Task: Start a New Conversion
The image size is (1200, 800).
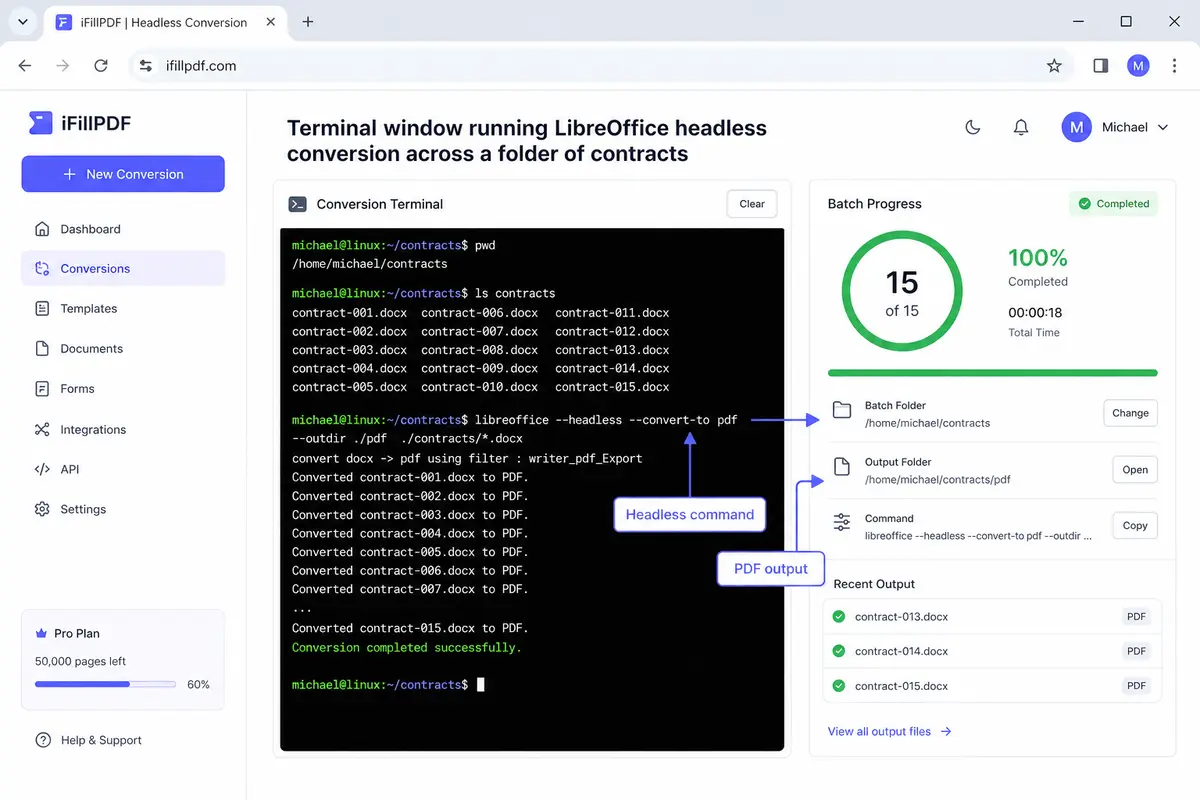Action: pyautogui.click(x=123, y=174)
